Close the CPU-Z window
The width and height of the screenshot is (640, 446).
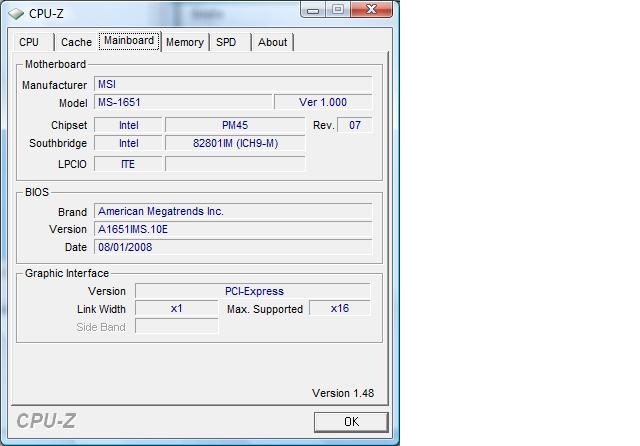pos(371,9)
